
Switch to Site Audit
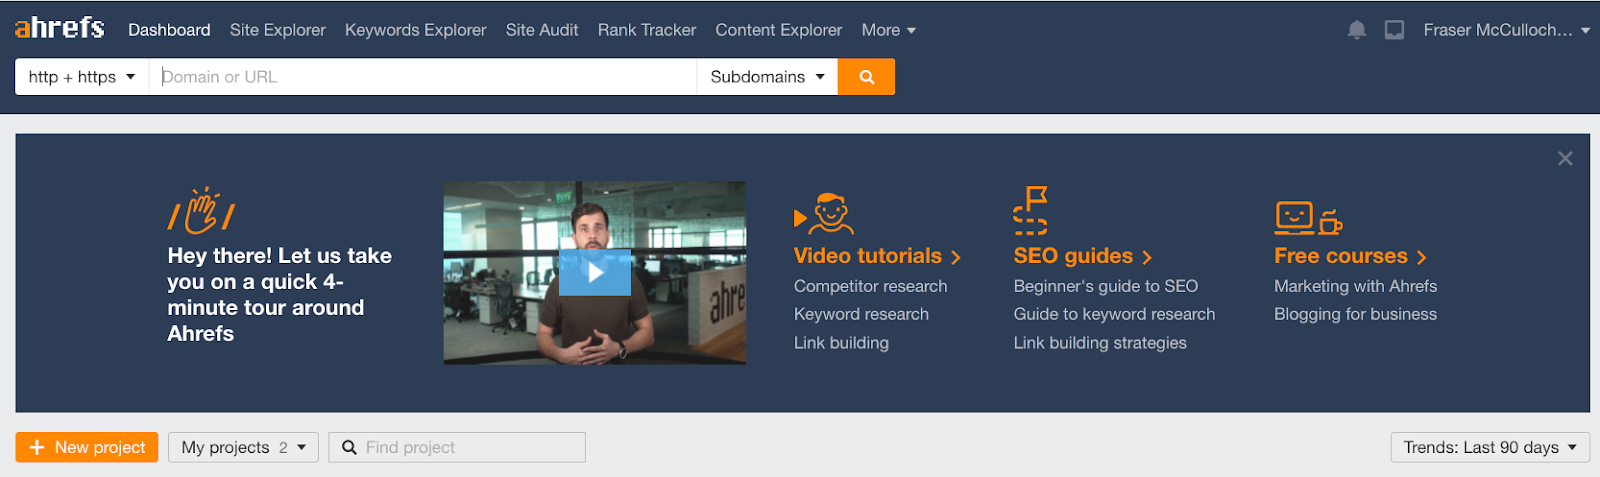pyautogui.click(x=542, y=30)
